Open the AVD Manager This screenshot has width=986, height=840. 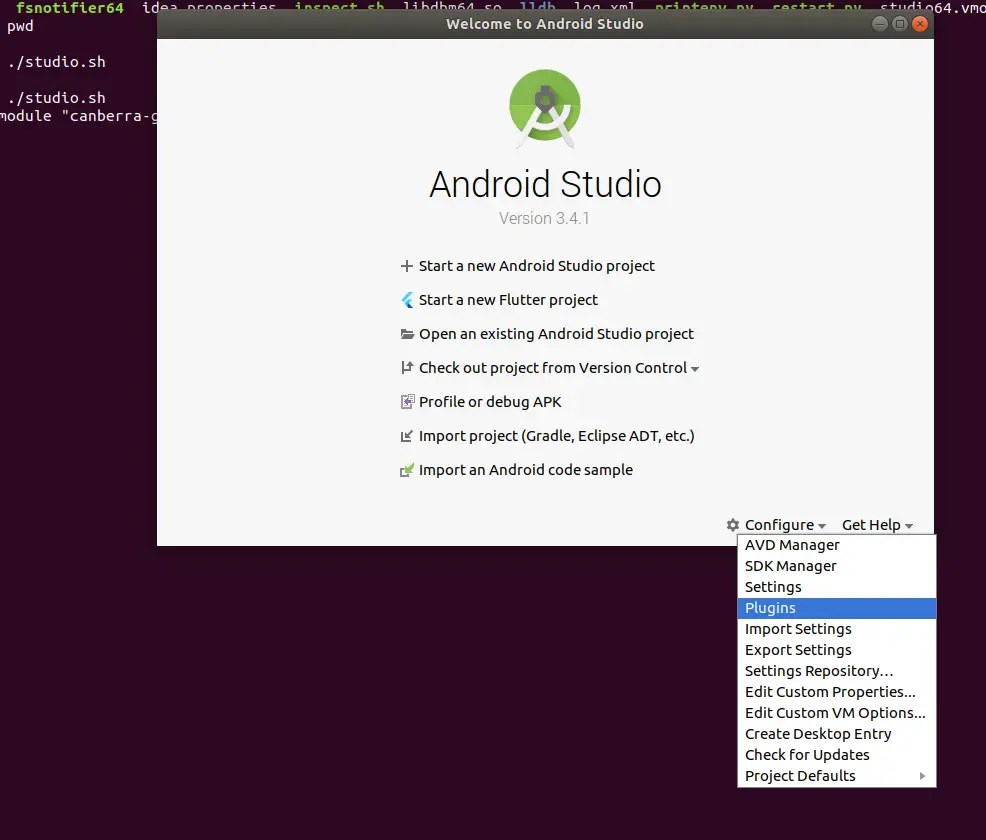(792, 544)
